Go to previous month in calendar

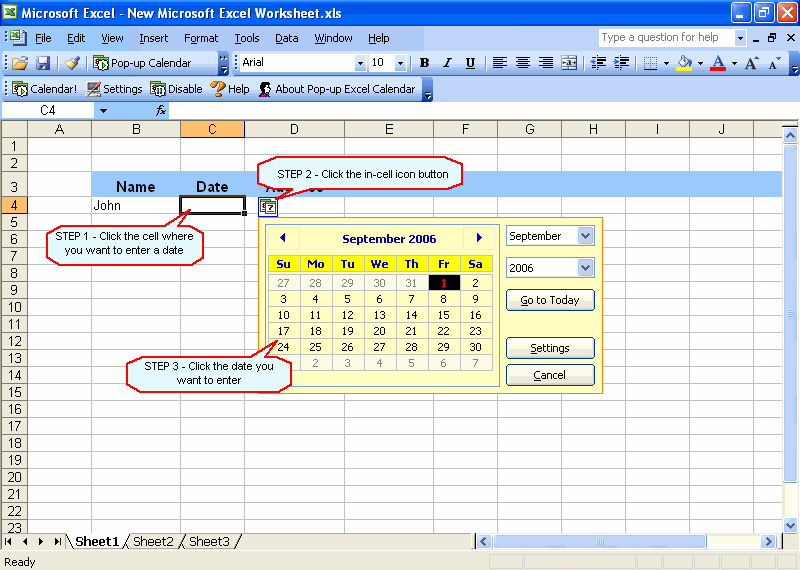[x=283, y=238]
